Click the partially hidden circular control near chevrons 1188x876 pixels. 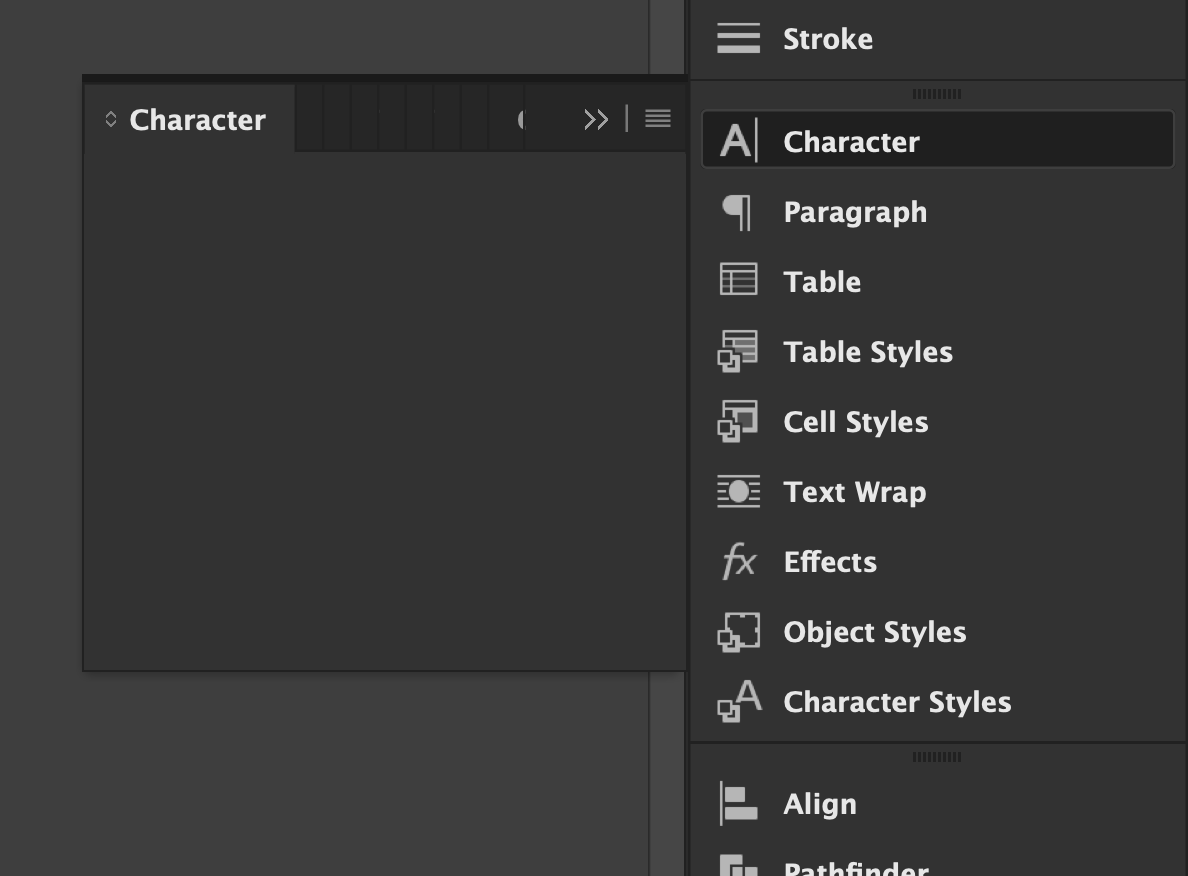pos(523,119)
